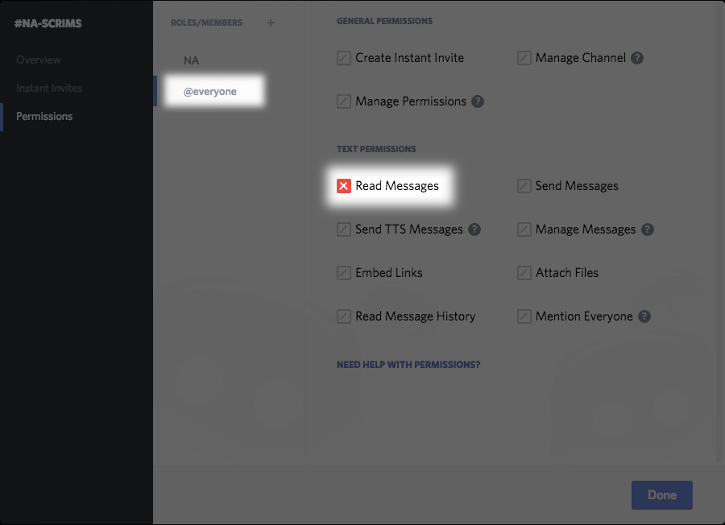Toggle Read Message History checkbox
The height and width of the screenshot is (525, 725).
point(344,316)
